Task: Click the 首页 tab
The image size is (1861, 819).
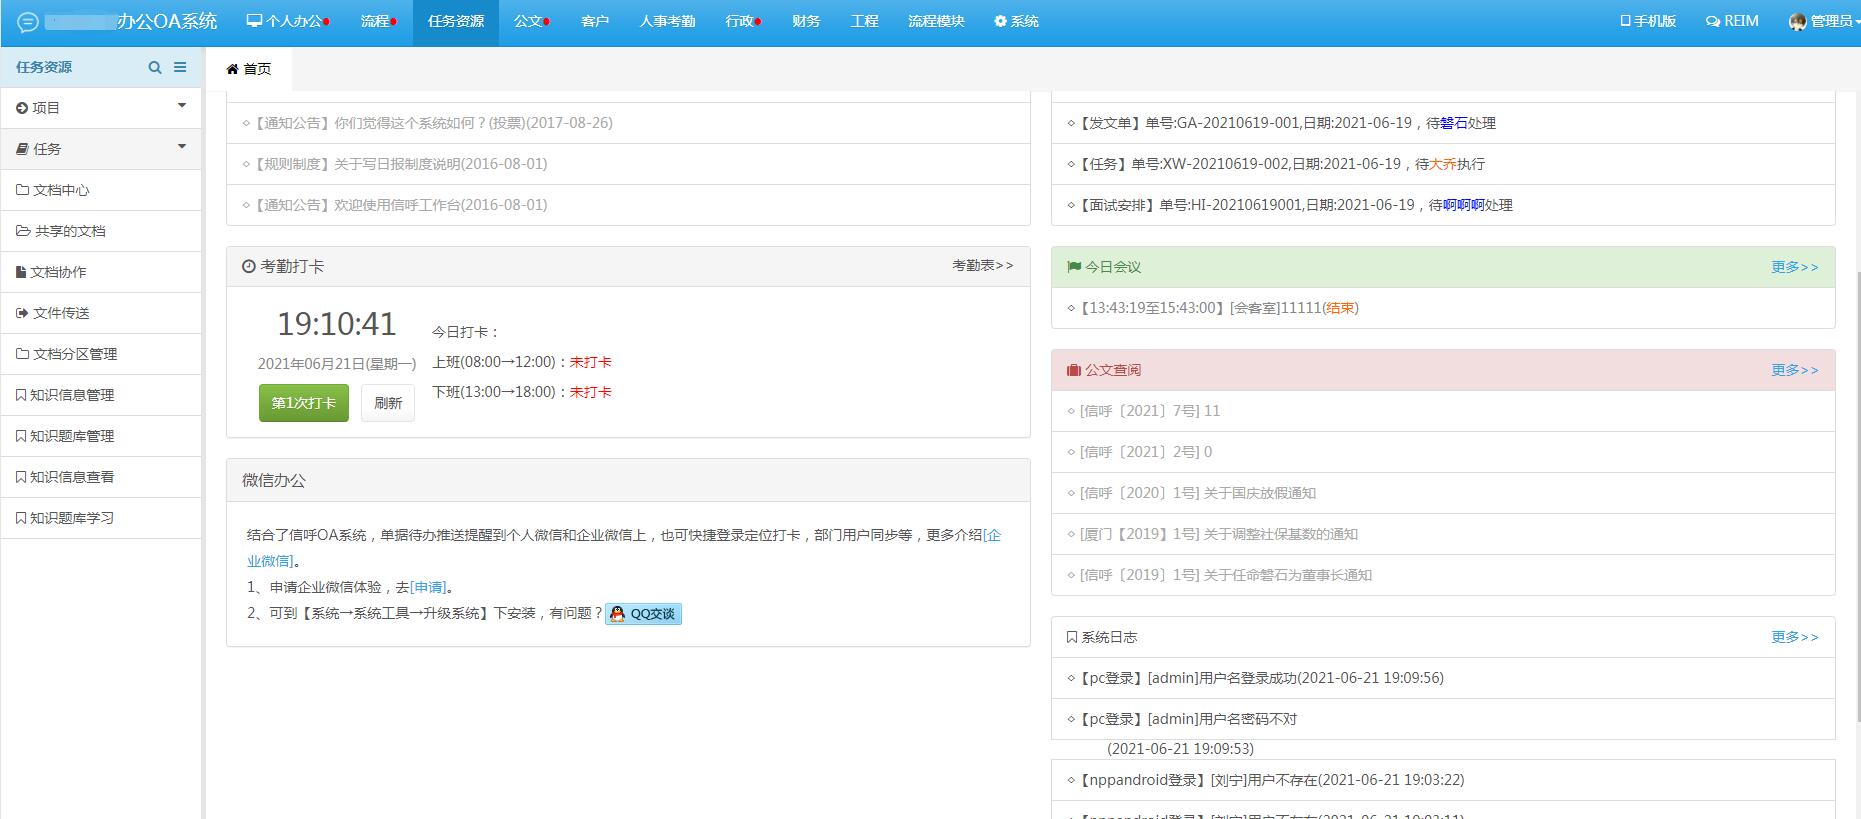Action: point(249,69)
